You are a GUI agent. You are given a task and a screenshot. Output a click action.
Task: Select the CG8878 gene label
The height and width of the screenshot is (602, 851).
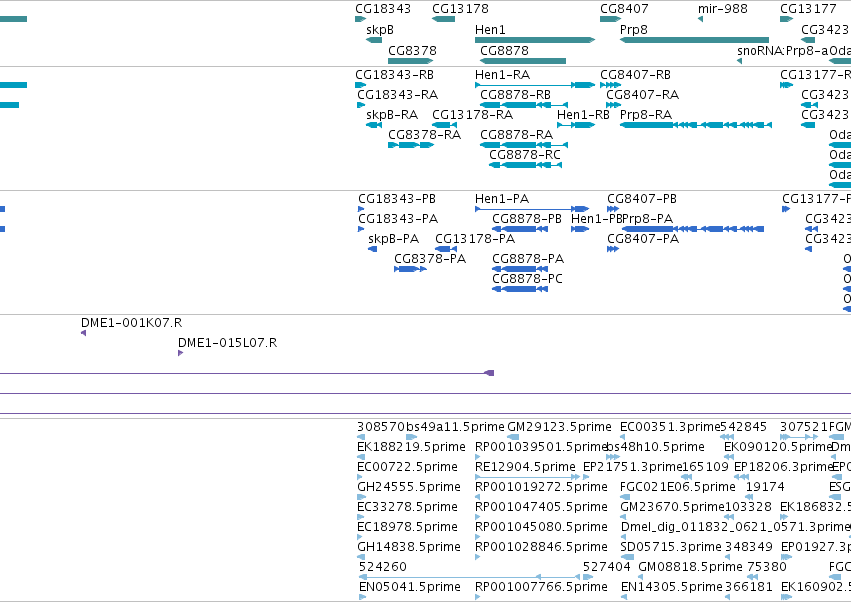coord(504,50)
